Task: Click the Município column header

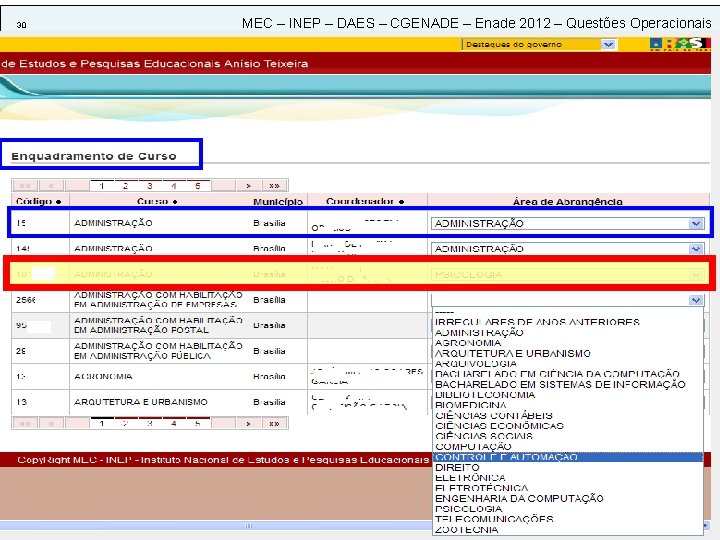Action: coord(278,201)
